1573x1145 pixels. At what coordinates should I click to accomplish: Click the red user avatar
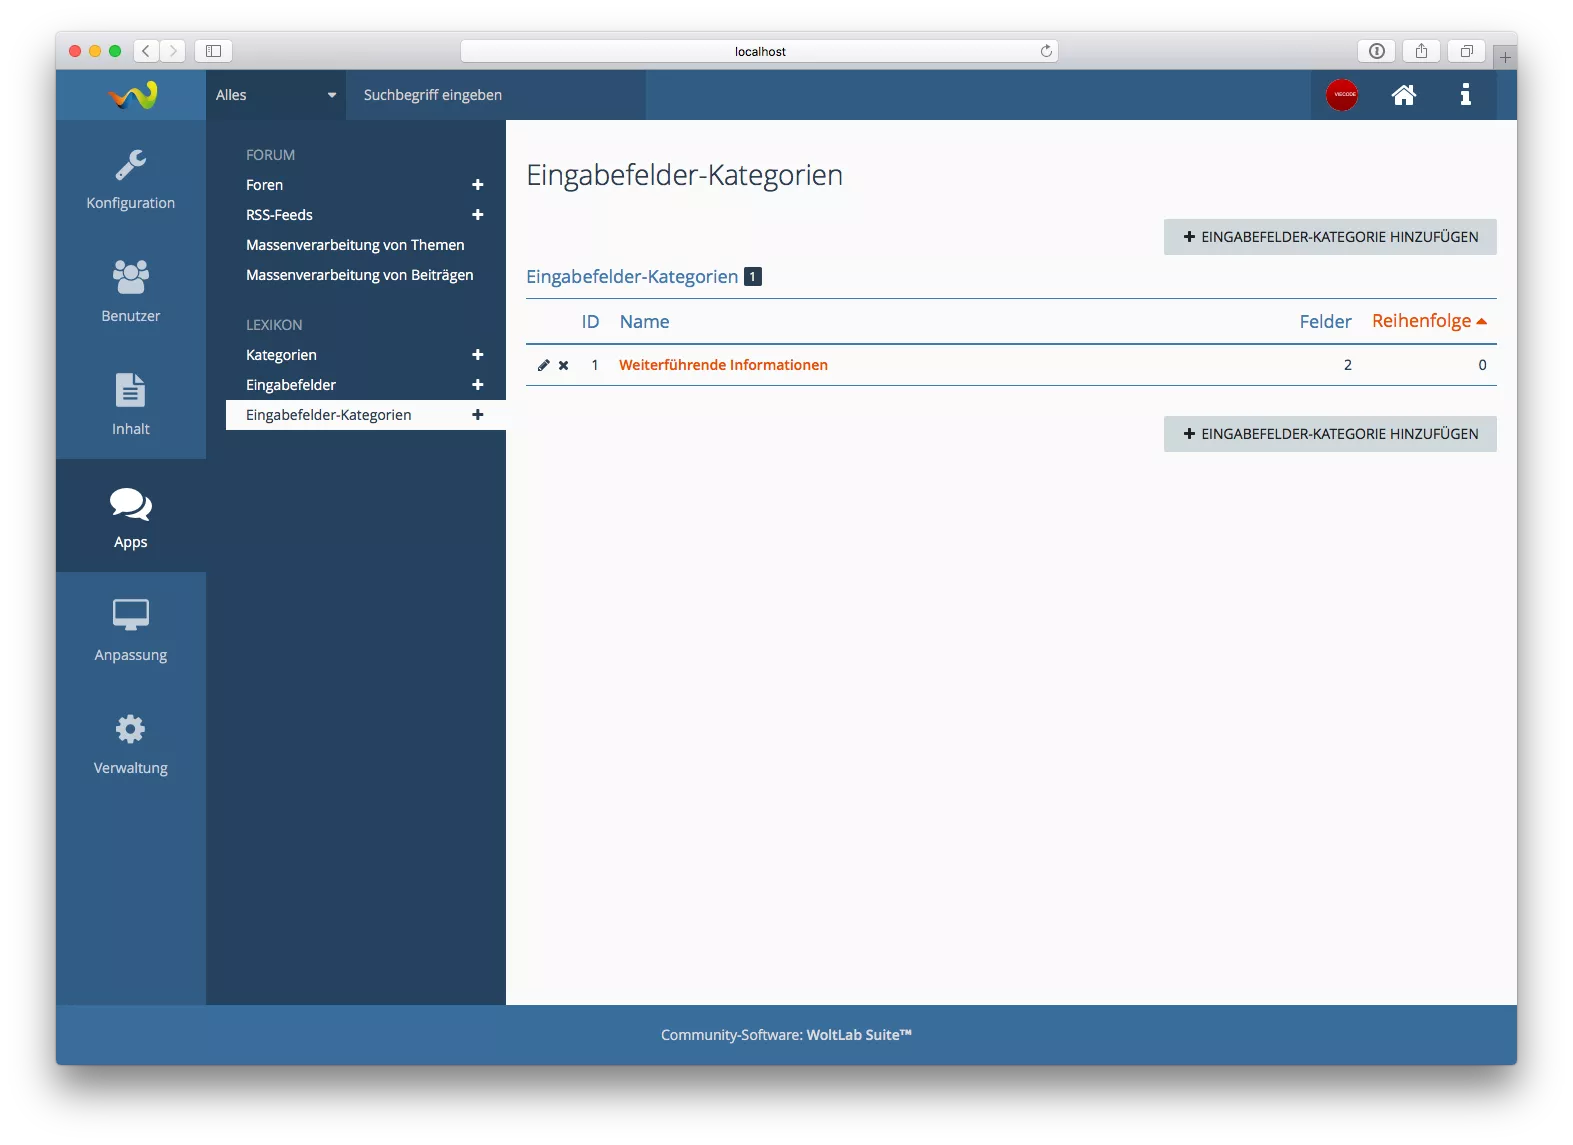[x=1342, y=95]
